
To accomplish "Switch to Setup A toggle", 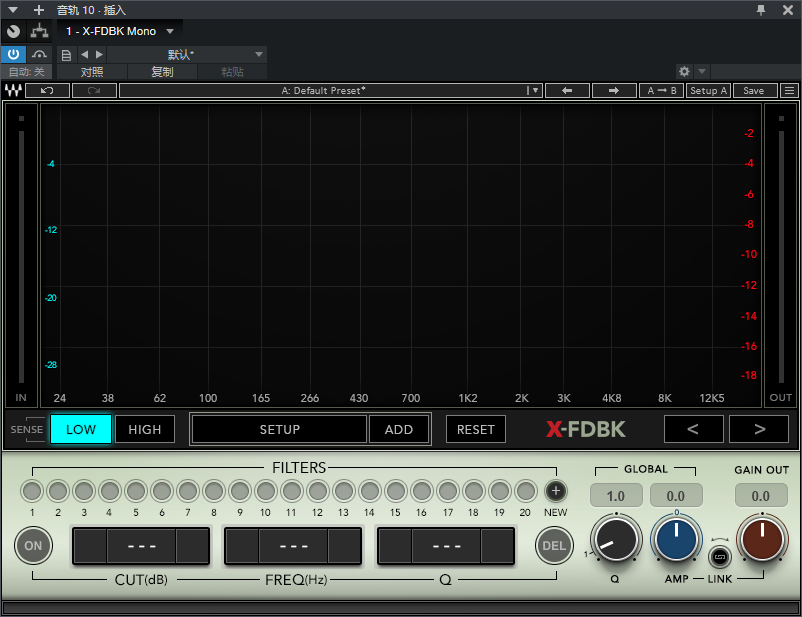I will [708, 91].
